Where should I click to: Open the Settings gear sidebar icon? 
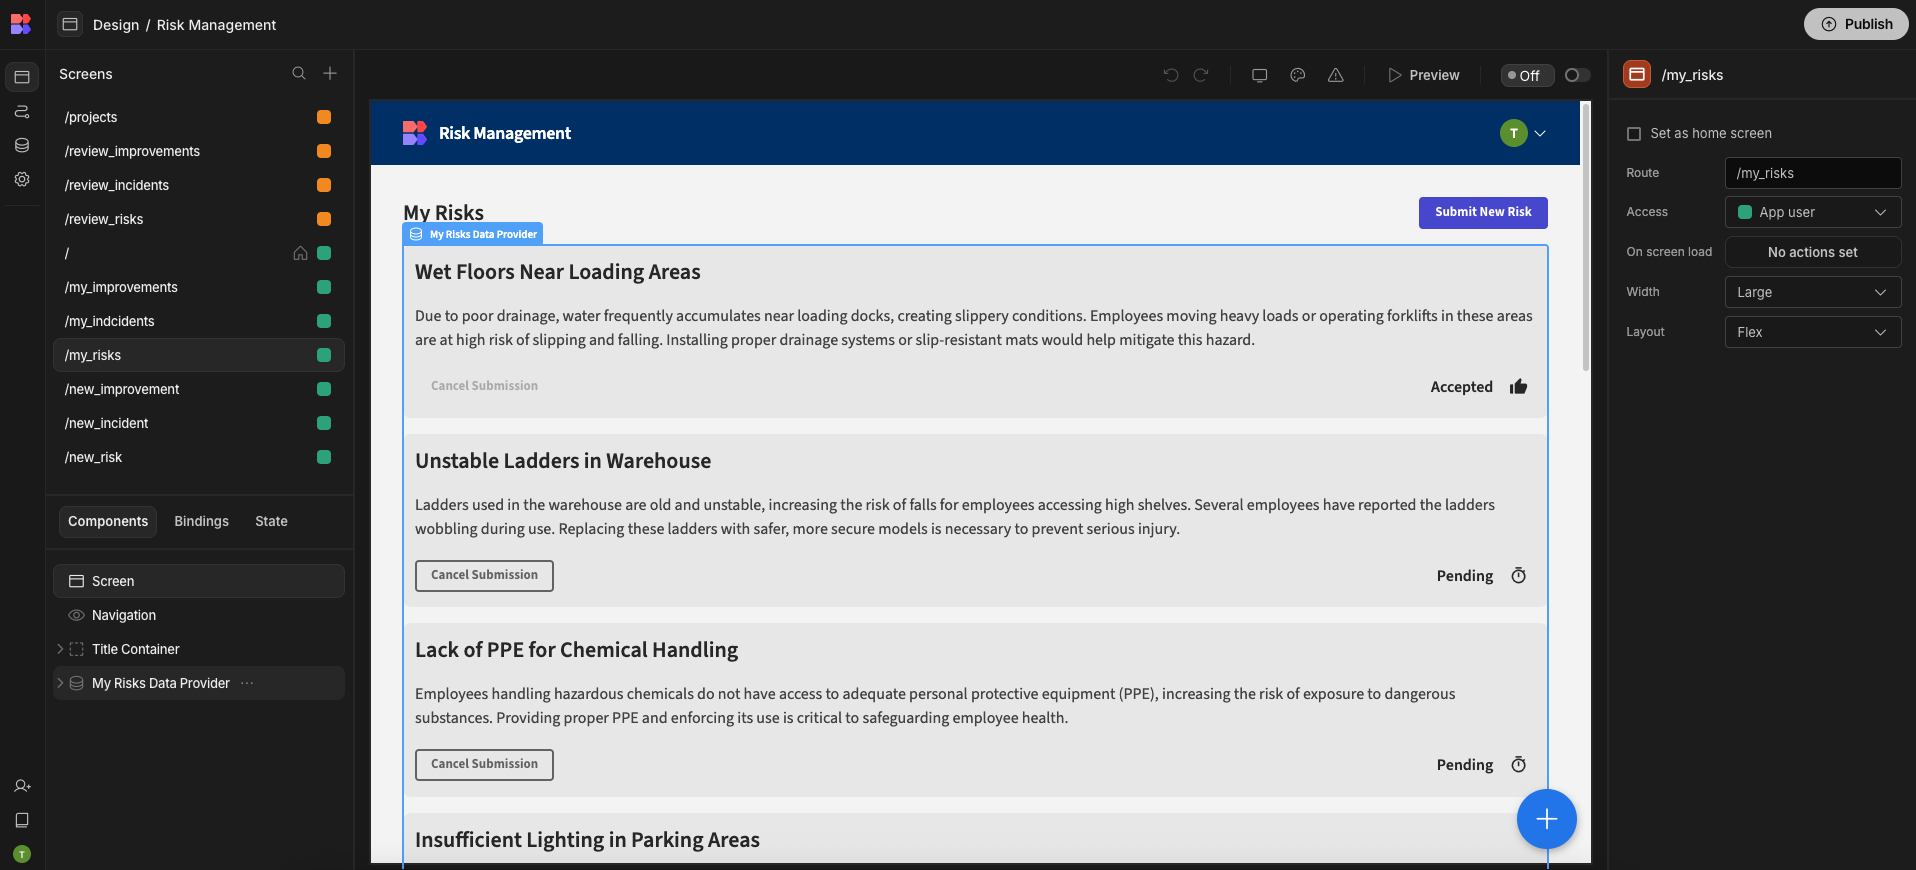pyautogui.click(x=22, y=179)
